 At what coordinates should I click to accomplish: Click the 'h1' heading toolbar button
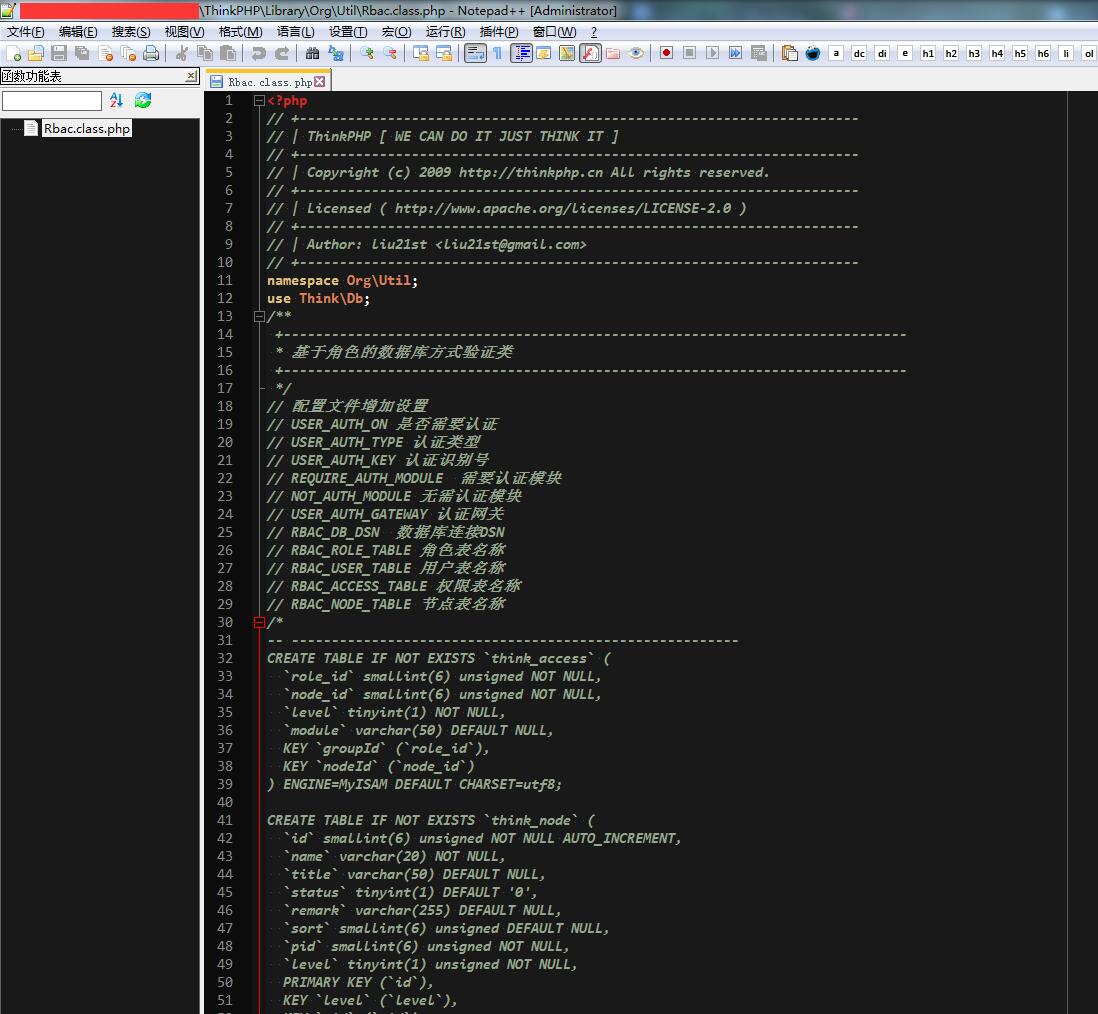(928, 53)
